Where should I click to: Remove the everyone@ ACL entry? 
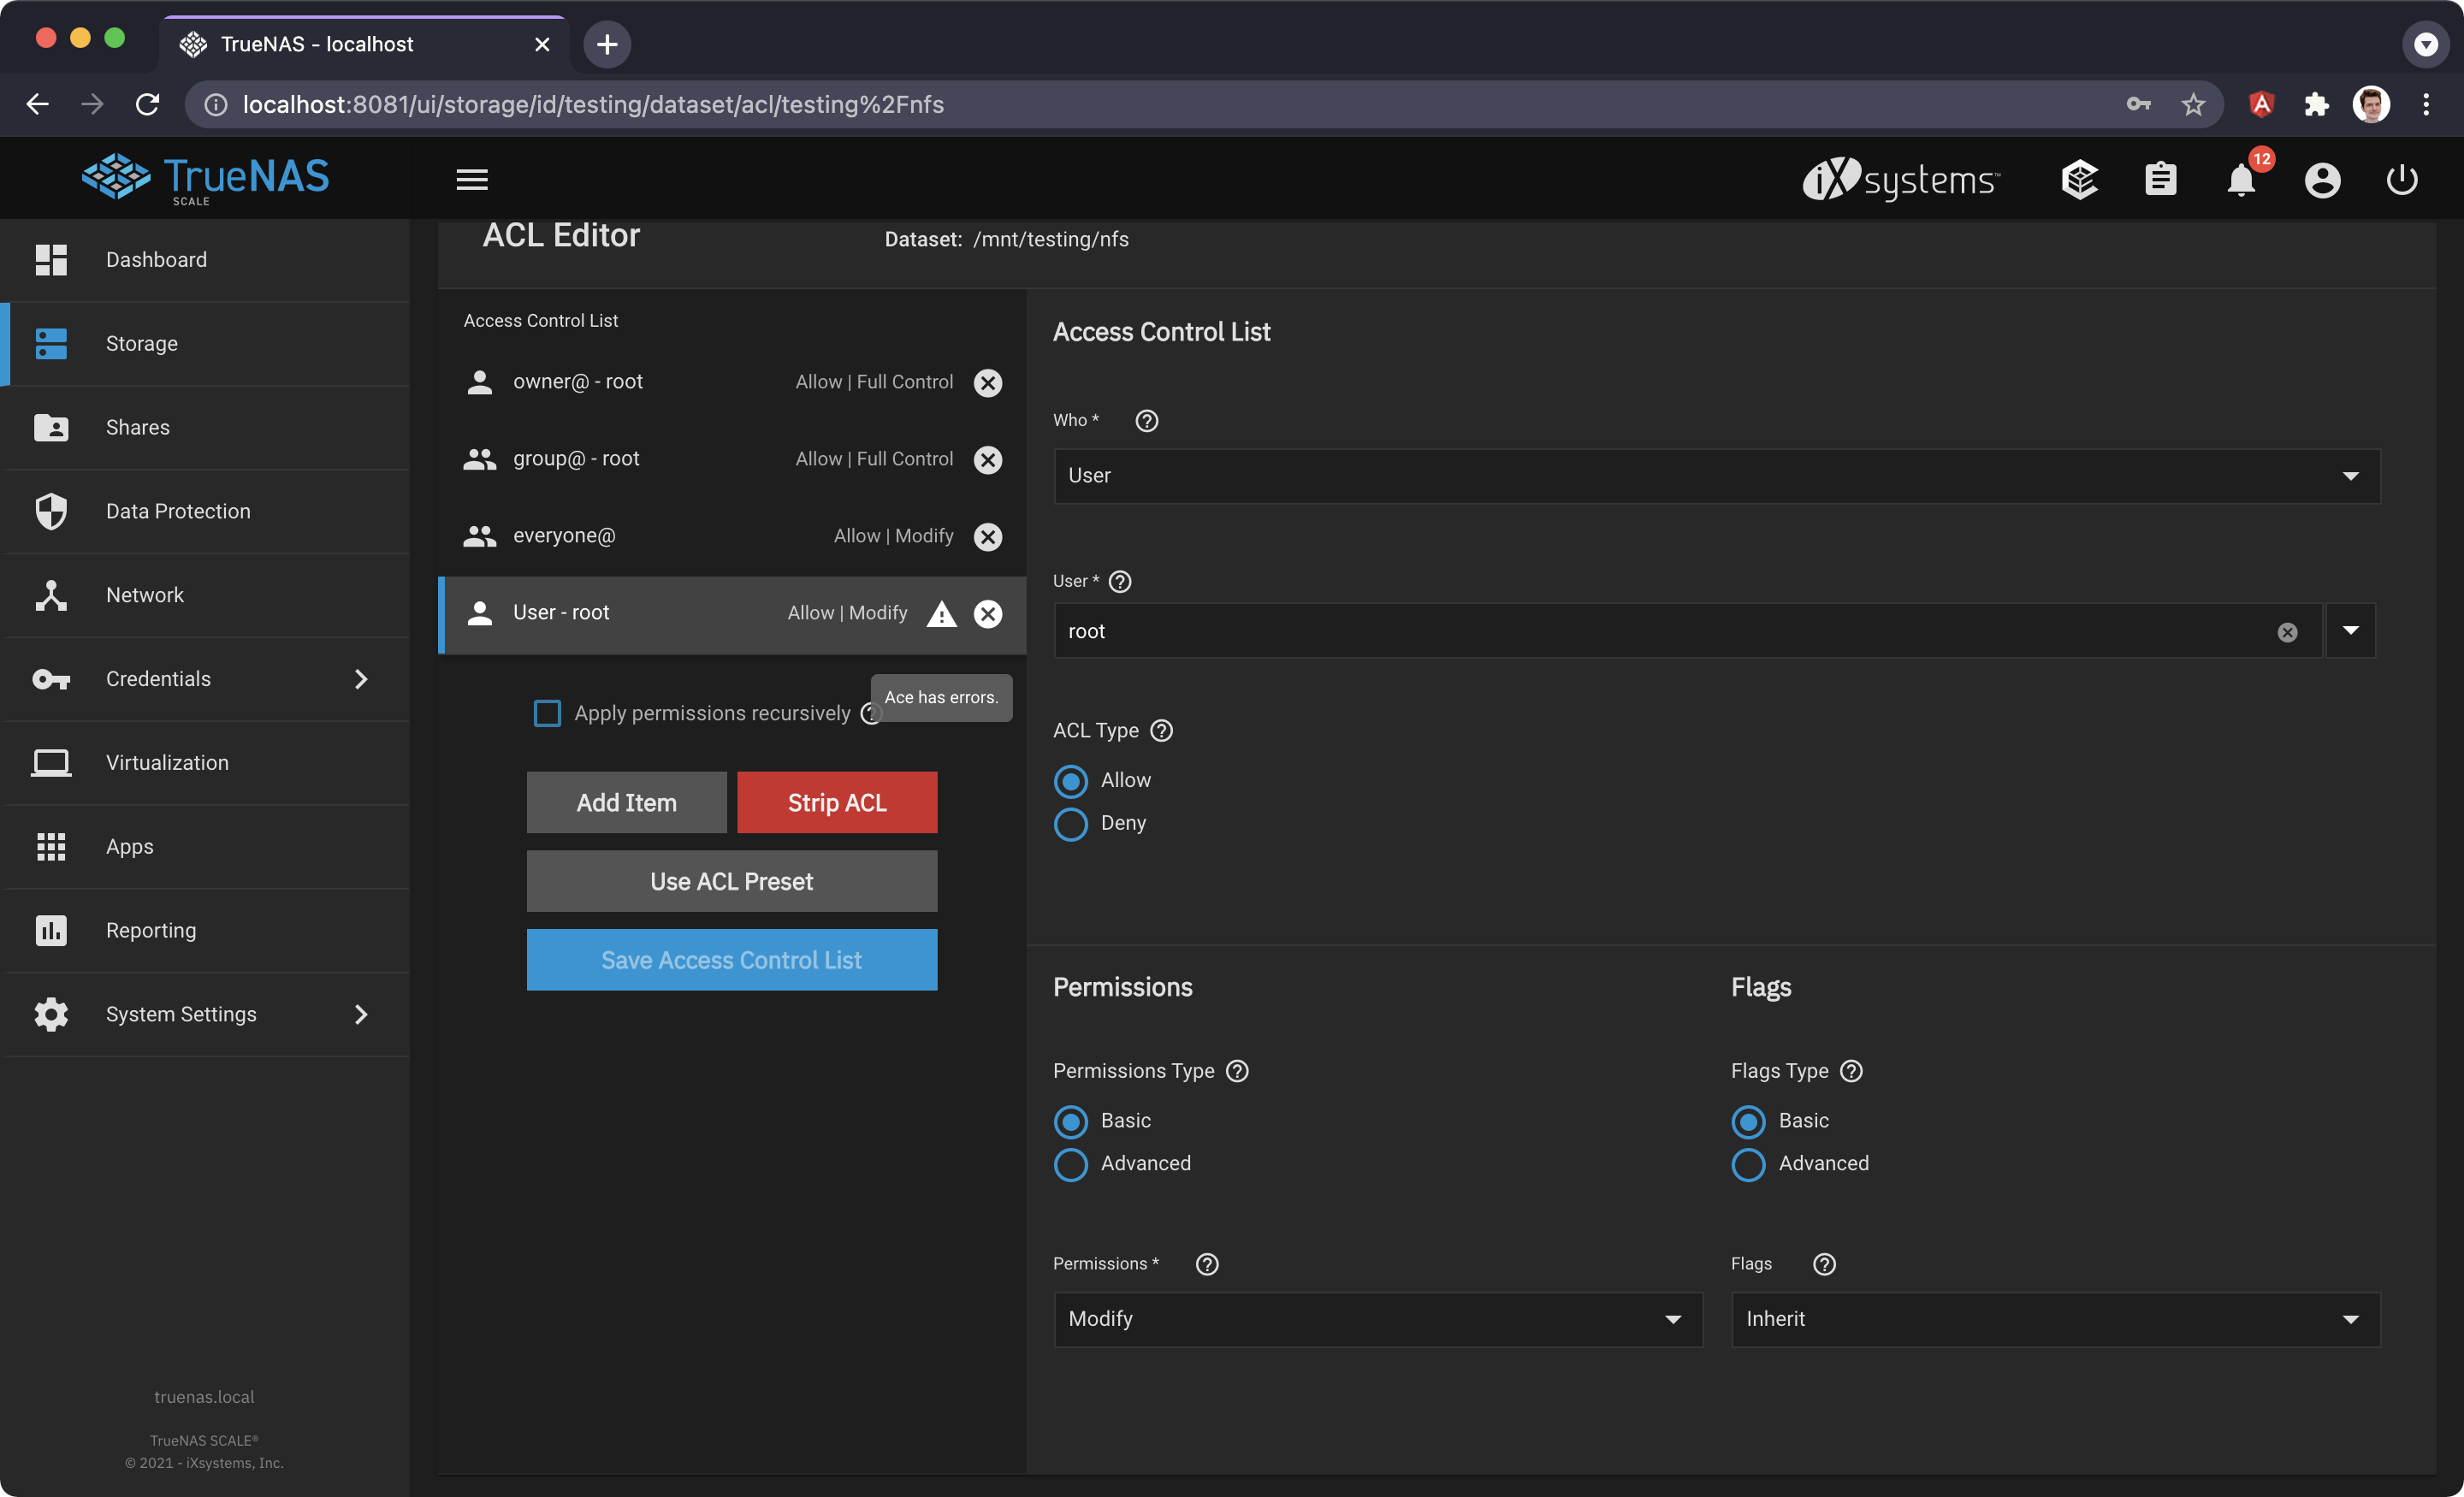click(x=988, y=537)
